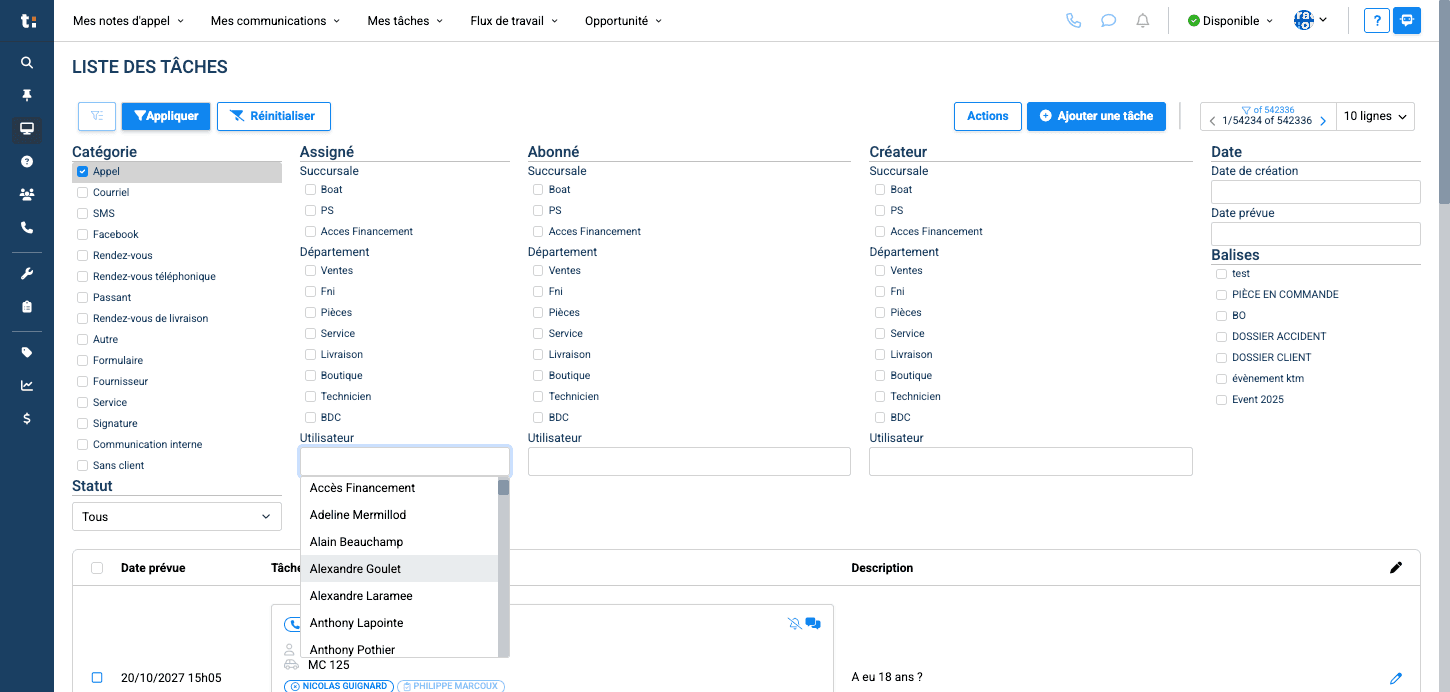Screen dimensions: 1450x692
Task: Open the wrench tools sidebar icon
Action: (x=27, y=274)
